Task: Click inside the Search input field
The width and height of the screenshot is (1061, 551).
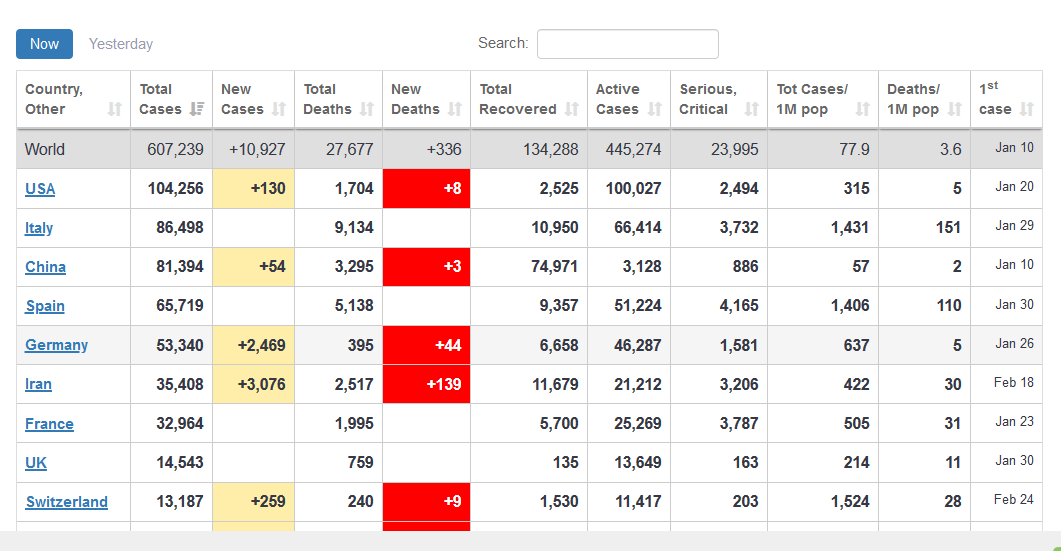Action: (x=627, y=44)
